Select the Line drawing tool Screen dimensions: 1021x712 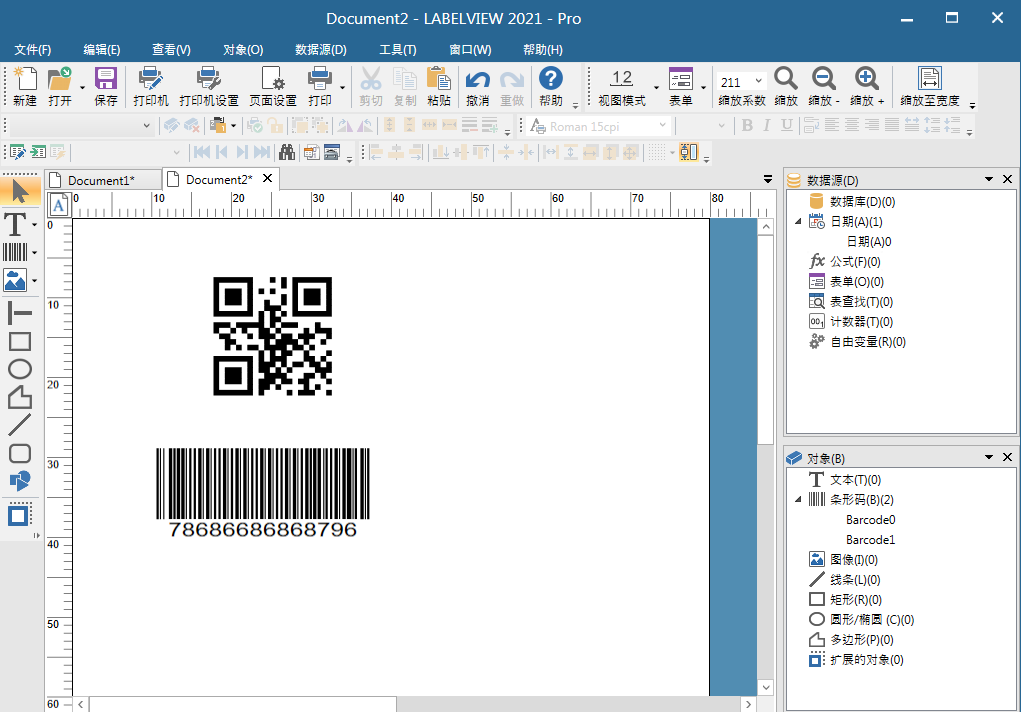[20, 425]
